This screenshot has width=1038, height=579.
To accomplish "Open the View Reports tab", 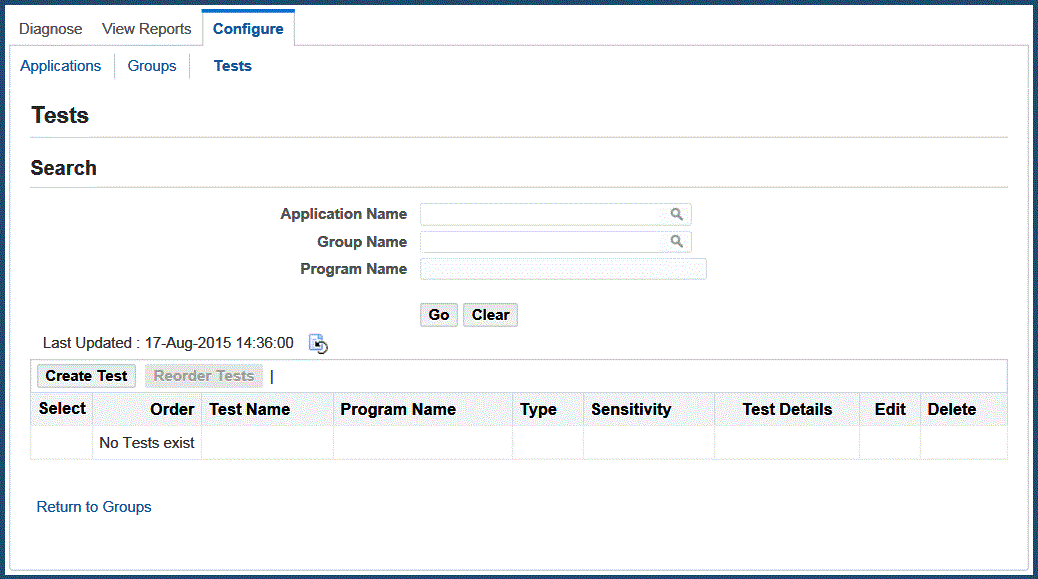I will 146,29.
